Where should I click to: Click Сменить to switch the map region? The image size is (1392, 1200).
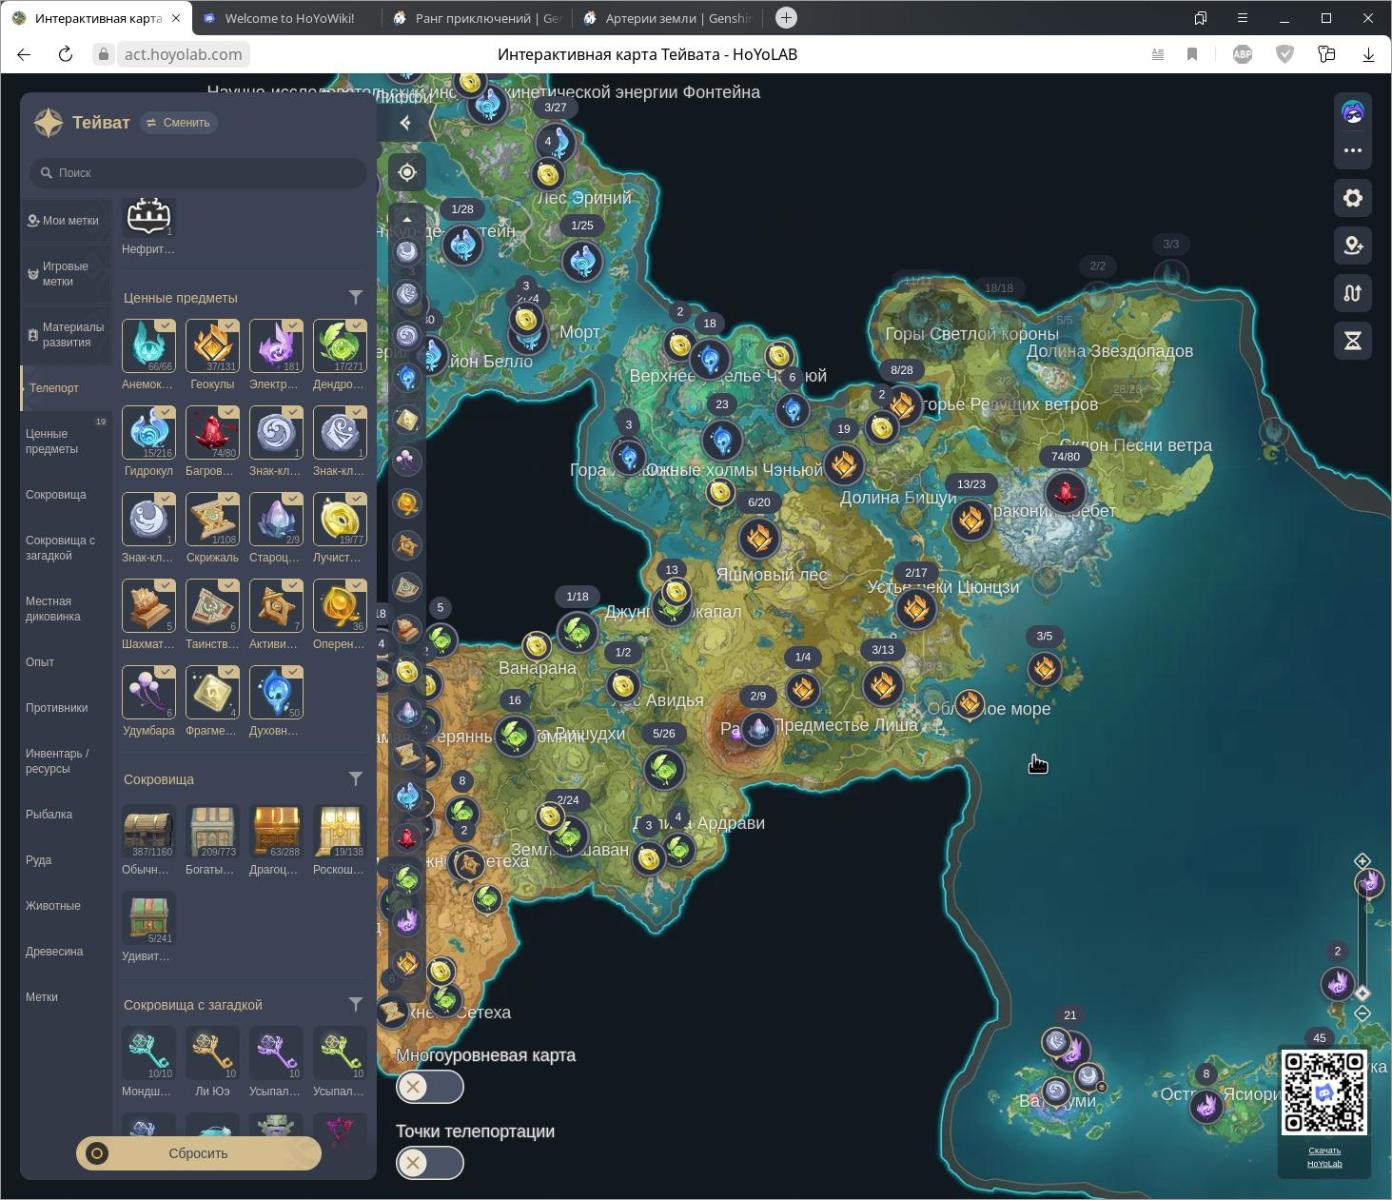179,123
